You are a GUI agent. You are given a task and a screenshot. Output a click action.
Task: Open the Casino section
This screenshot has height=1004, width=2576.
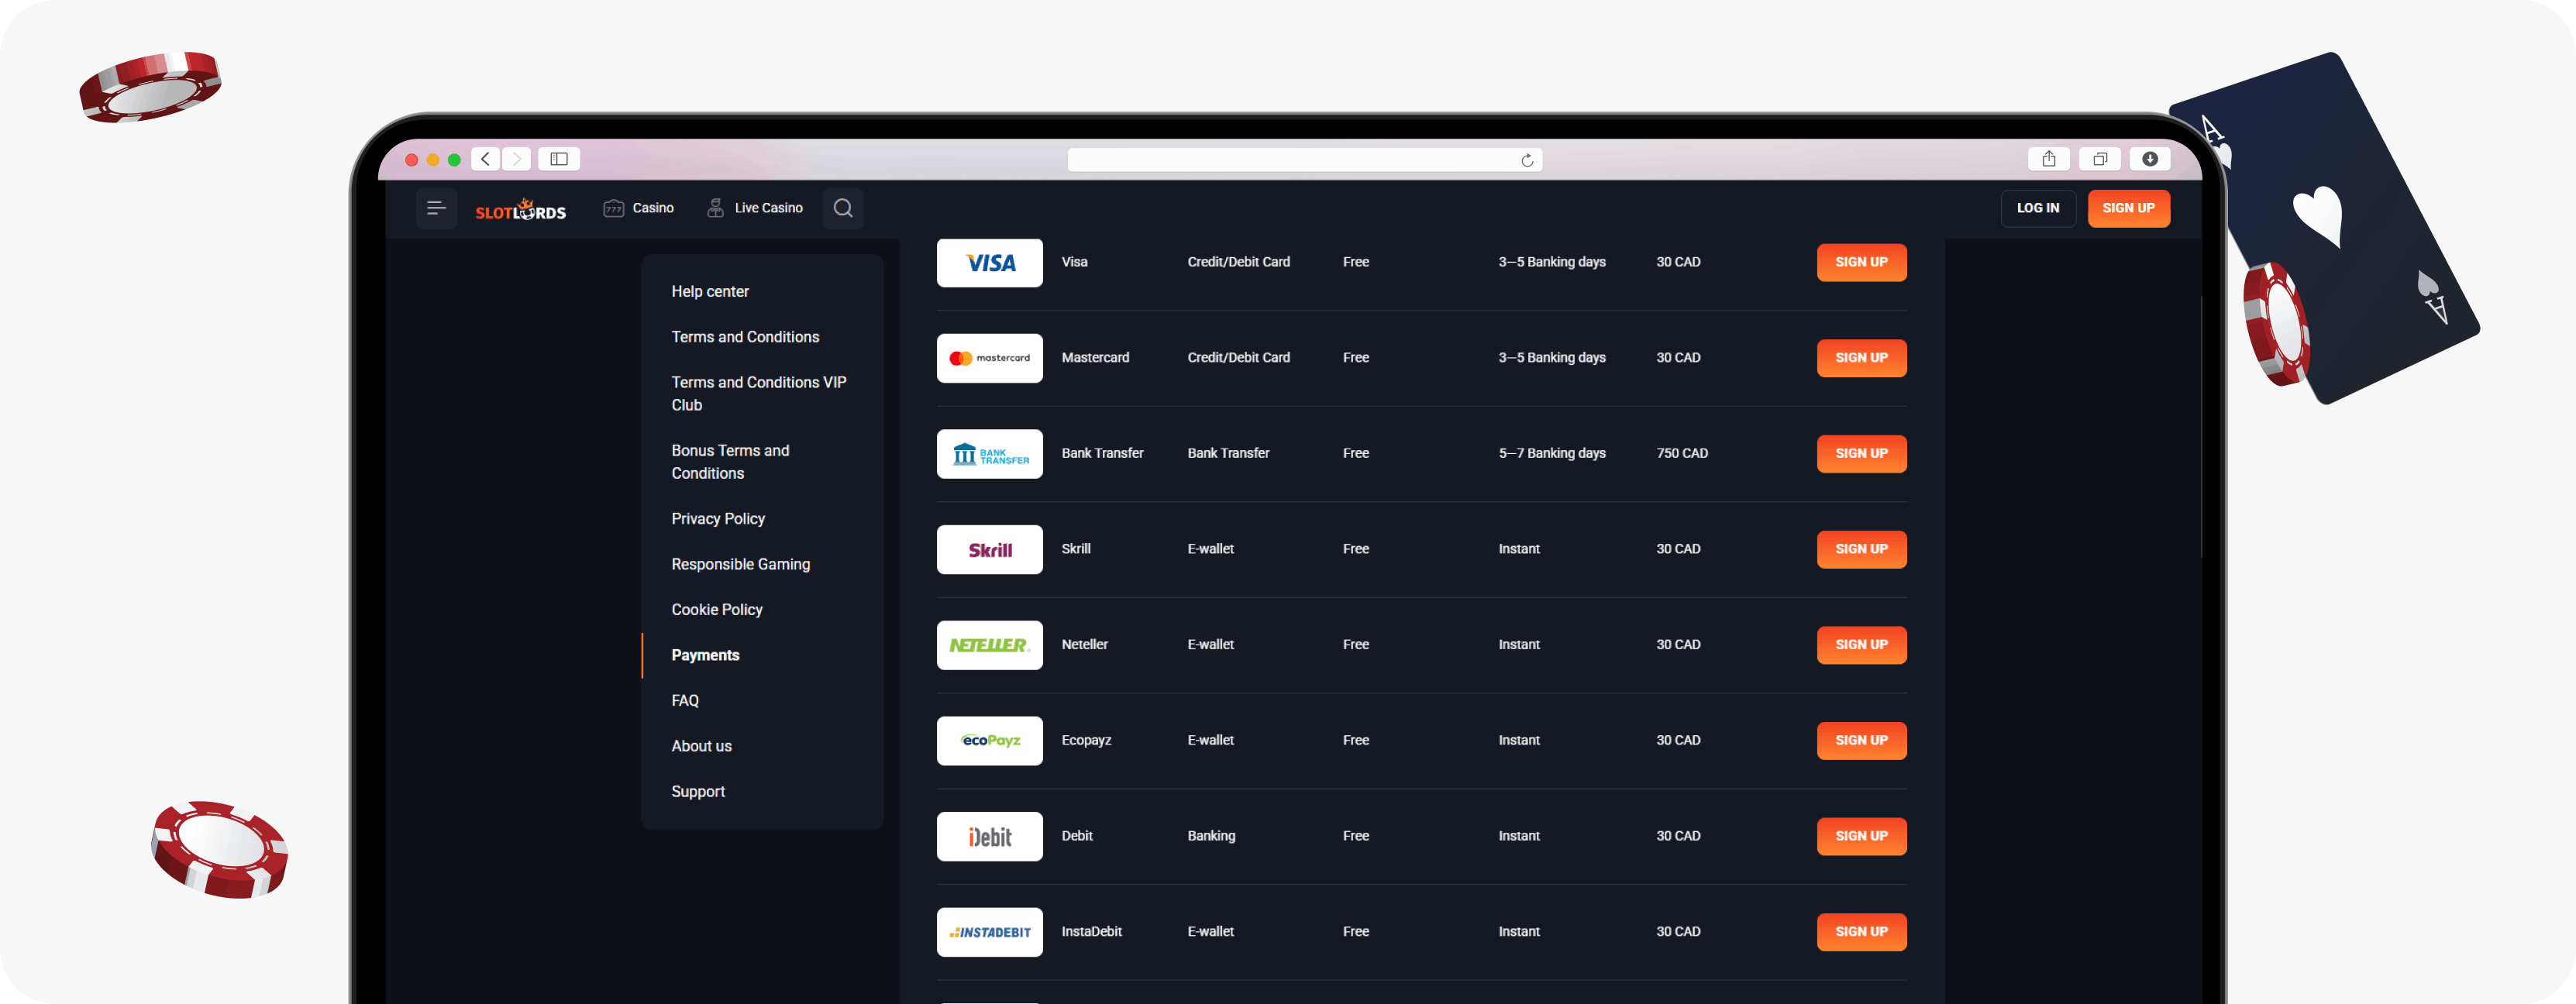pos(639,208)
